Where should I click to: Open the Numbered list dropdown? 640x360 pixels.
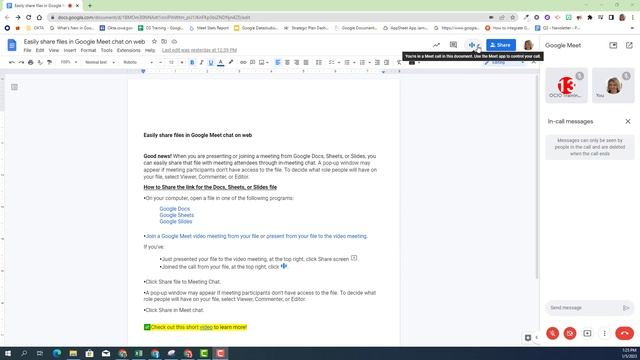pyautogui.click(x=364, y=62)
